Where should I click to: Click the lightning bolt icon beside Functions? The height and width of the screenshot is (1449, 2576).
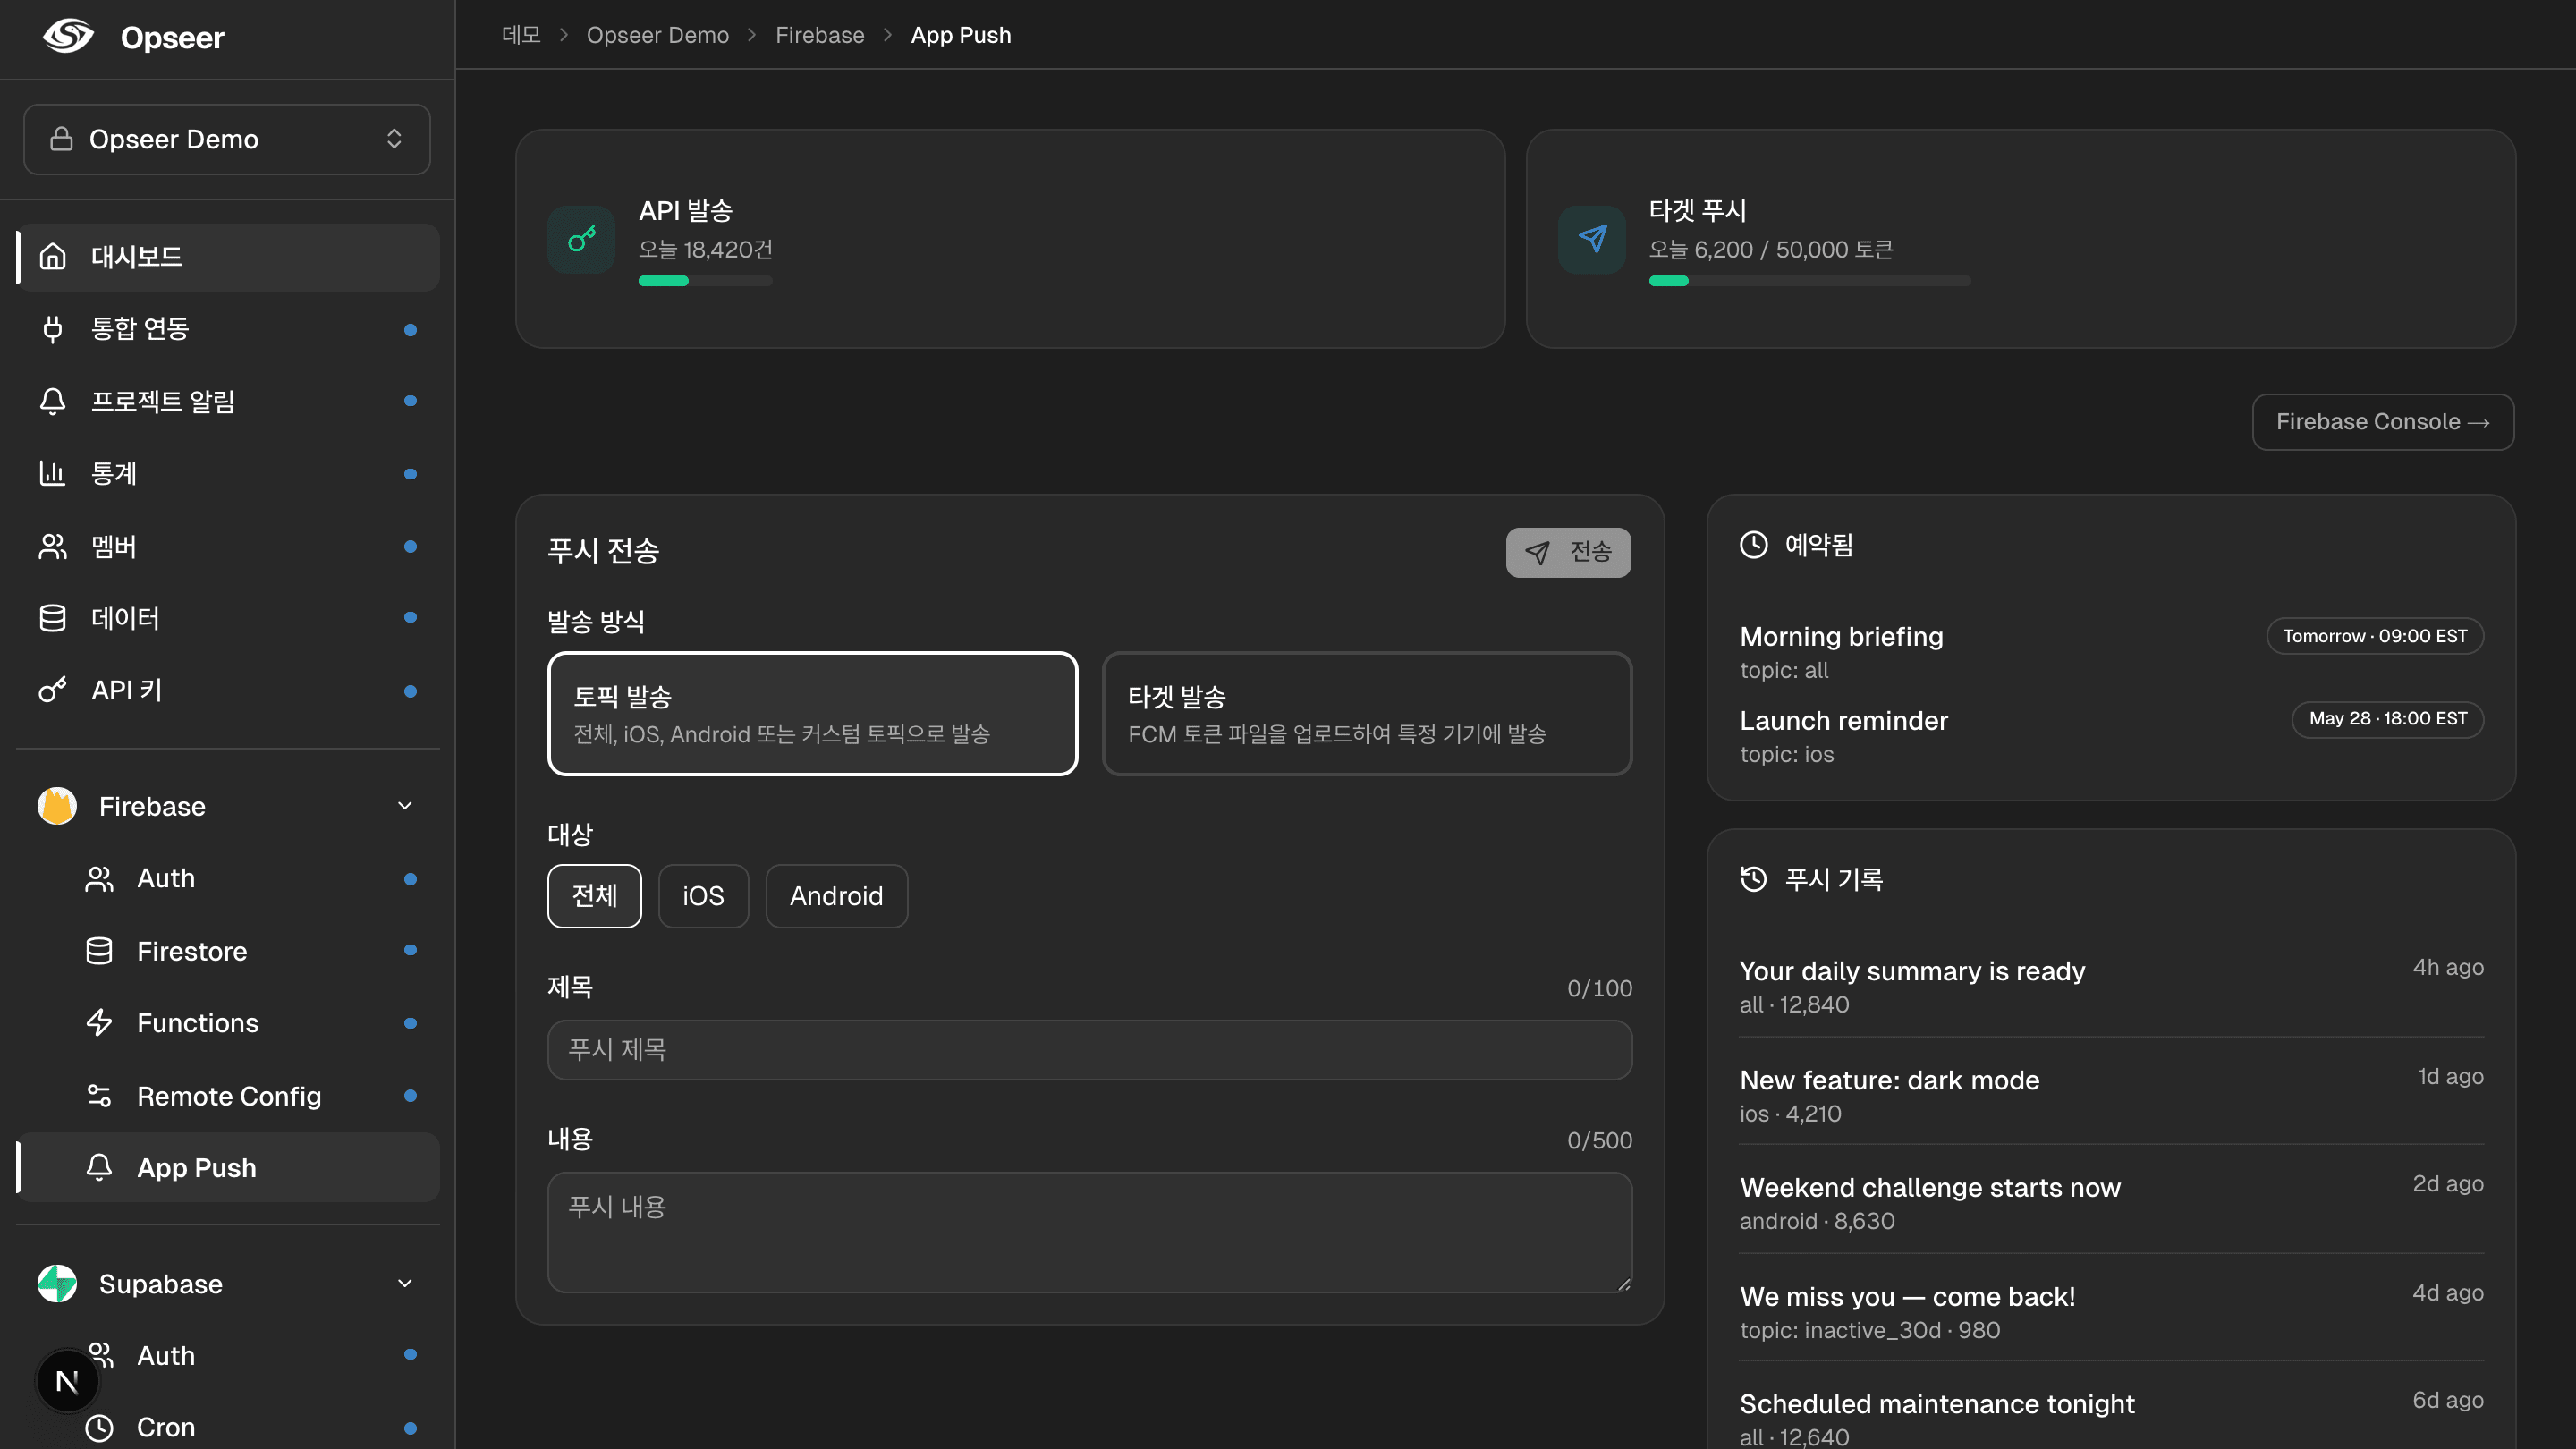coord(99,1023)
